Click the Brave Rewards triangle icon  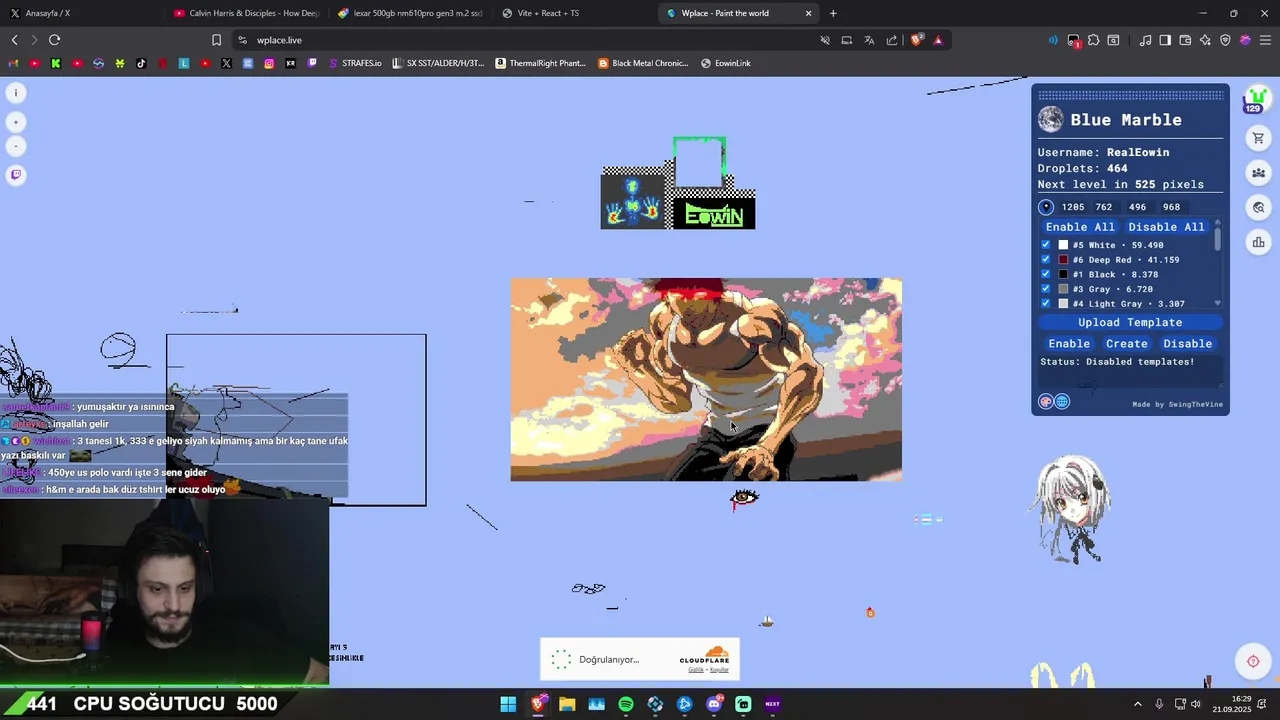coord(938,40)
